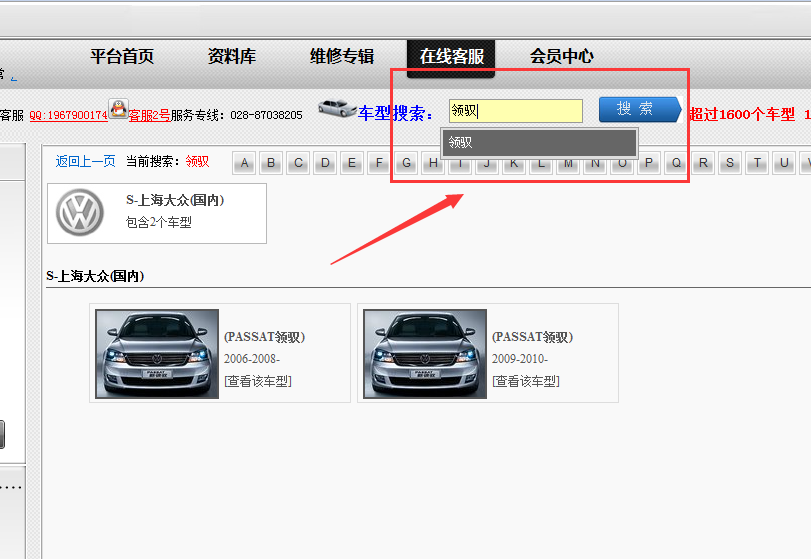Filter brands by letter F

coord(379,163)
